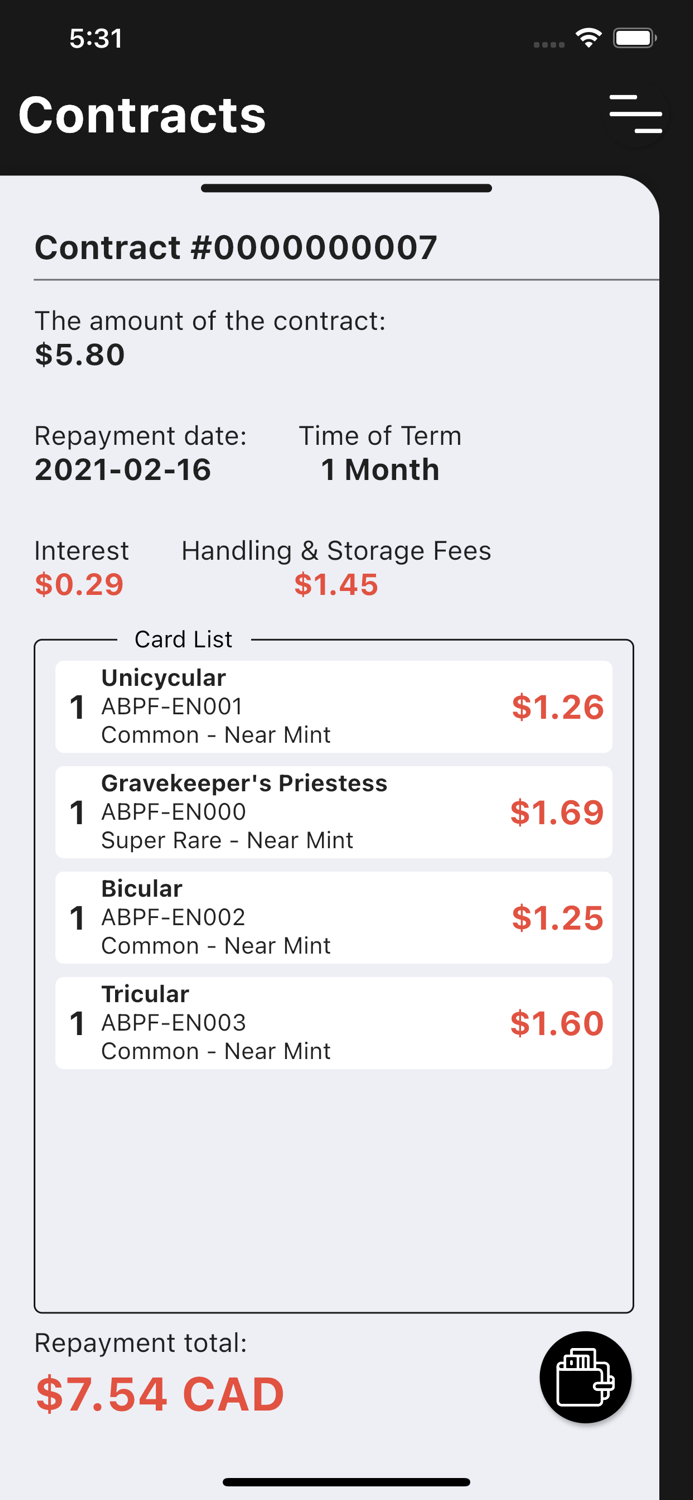Select the Bicular card entry
The width and height of the screenshot is (693, 1500).
[x=334, y=917]
